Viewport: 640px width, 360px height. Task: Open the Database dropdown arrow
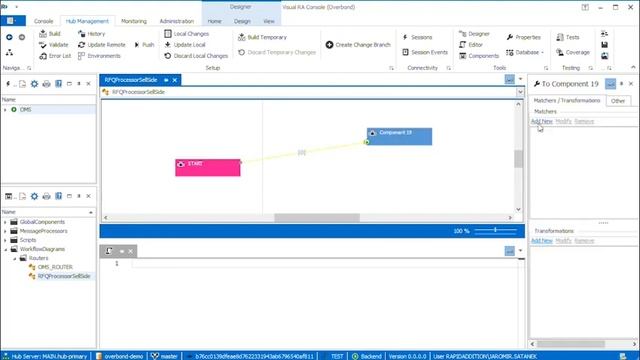542,53
